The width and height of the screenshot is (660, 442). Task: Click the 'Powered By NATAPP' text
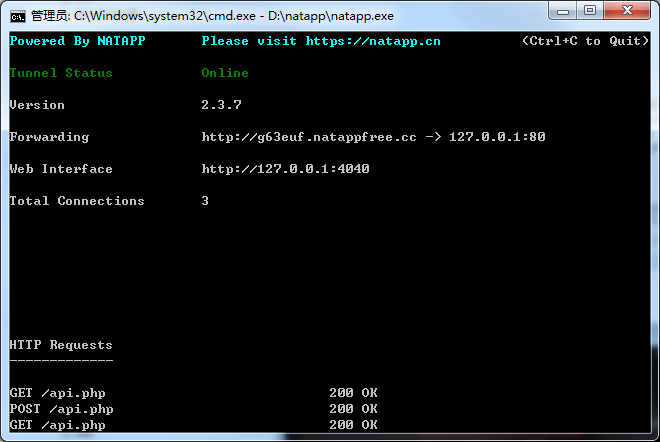click(x=77, y=41)
